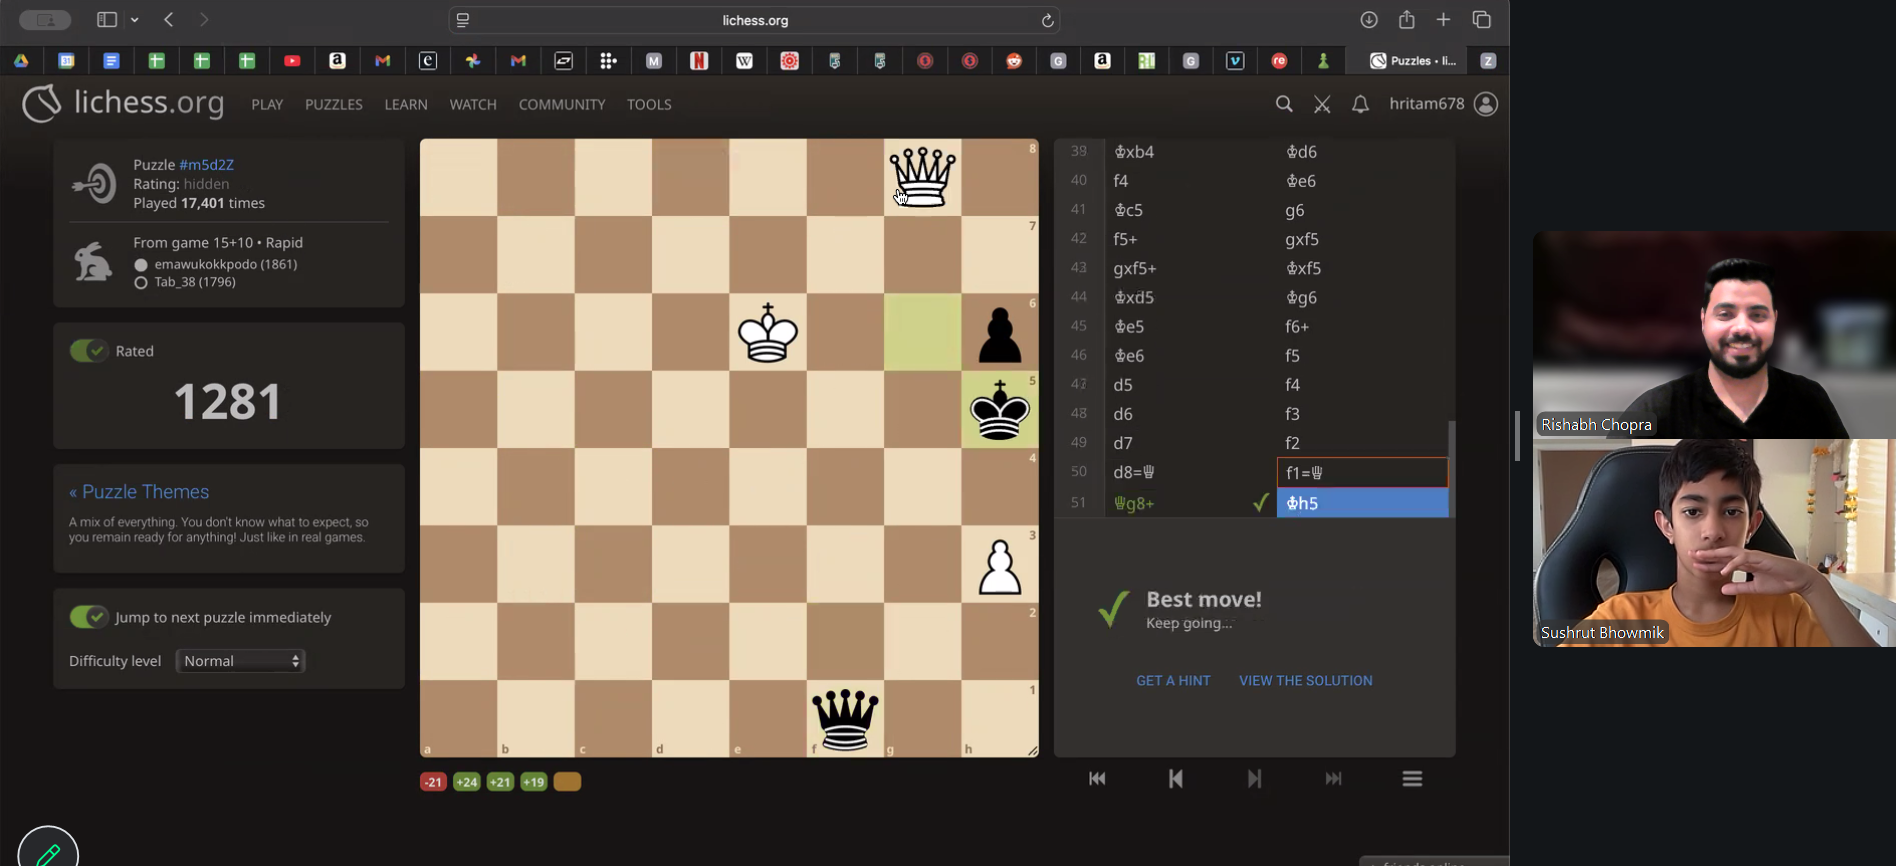Open the notifications bell icon
This screenshot has height=866, width=1896.
click(x=1360, y=104)
